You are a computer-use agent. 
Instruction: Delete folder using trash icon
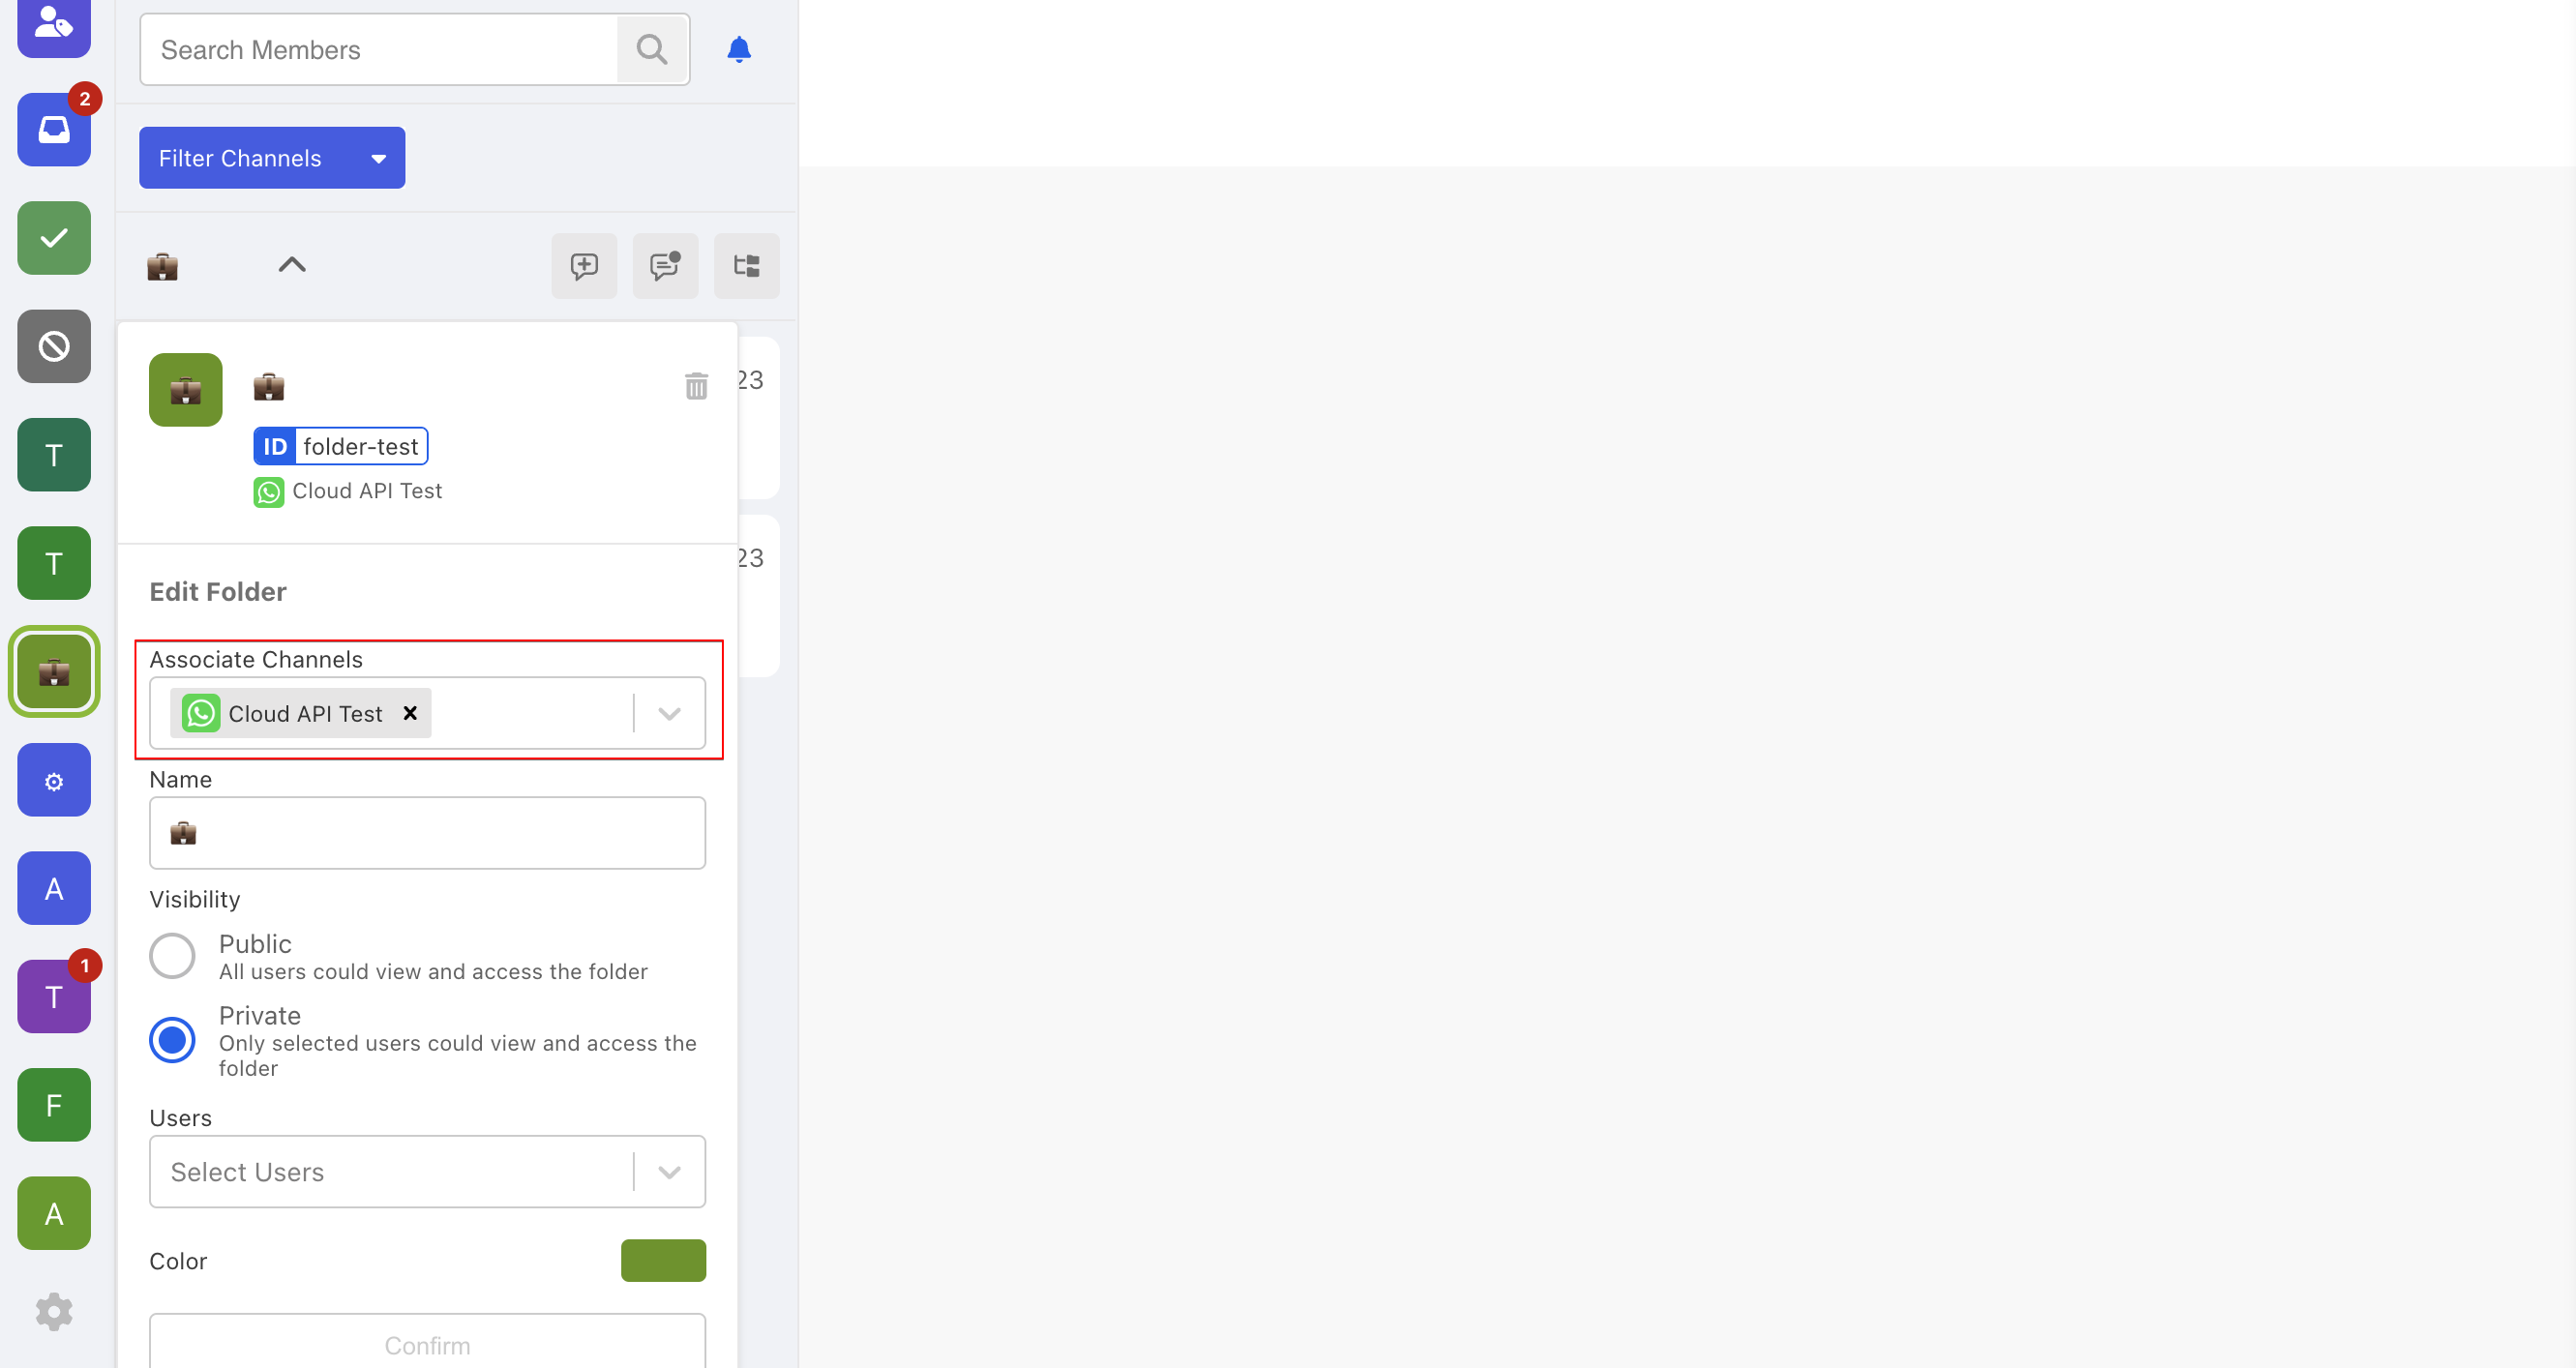[696, 386]
